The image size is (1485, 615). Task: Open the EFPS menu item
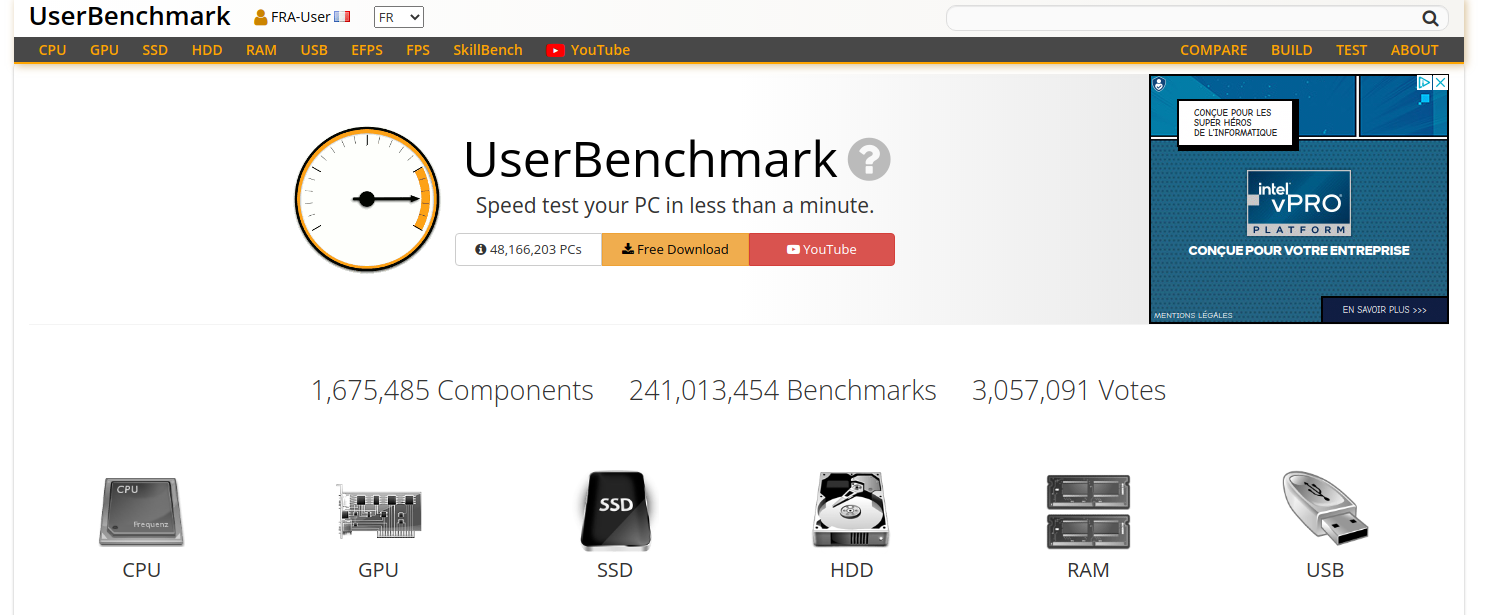pyautogui.click(x=367, y=50)
